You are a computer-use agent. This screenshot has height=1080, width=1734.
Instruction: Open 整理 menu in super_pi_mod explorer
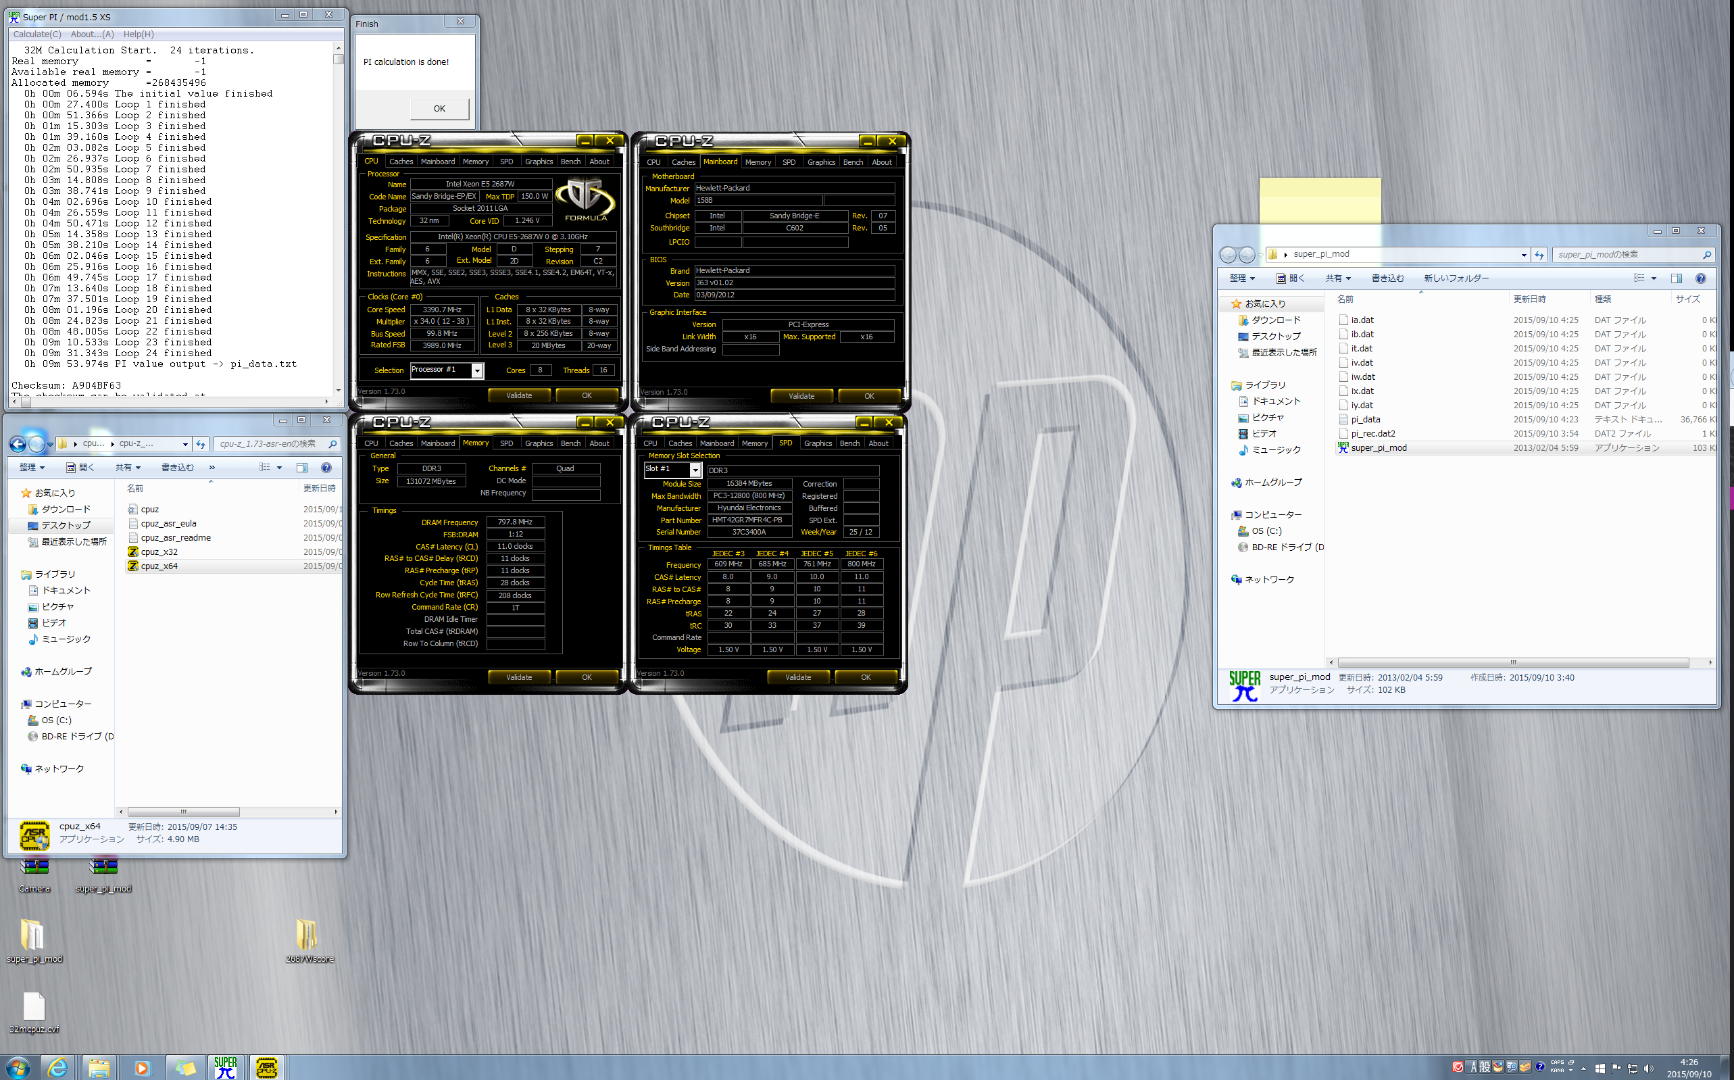click(1241, 278)
